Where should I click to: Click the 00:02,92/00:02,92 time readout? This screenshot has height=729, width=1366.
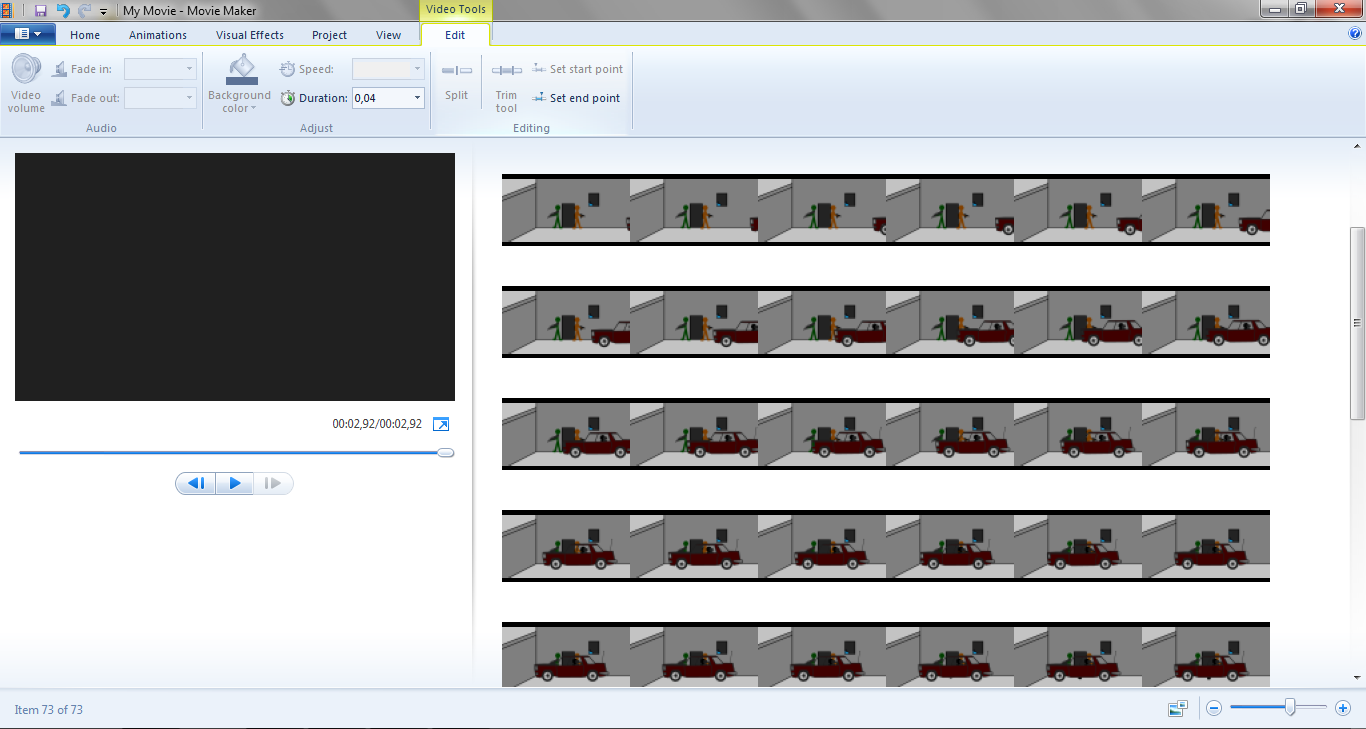(377, 424)
